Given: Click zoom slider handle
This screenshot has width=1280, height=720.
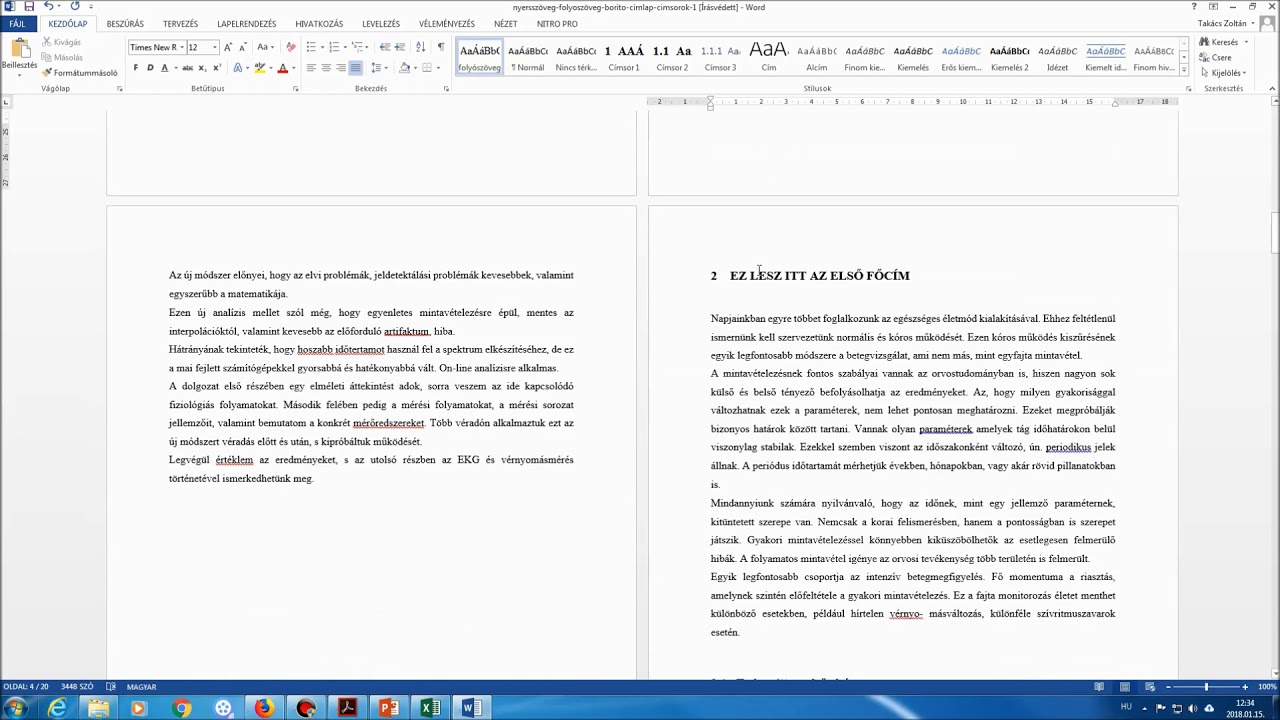Looking at the screenshot, I should (x=1206, y=687).
